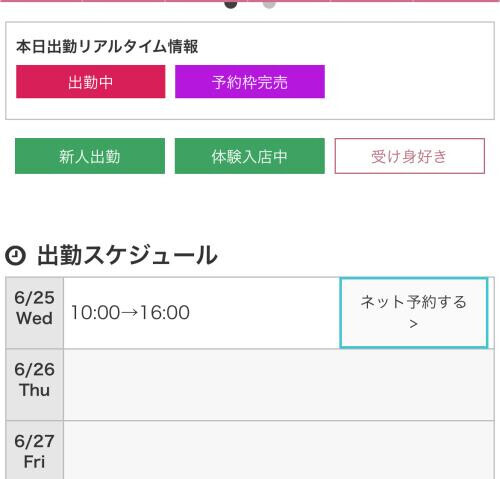Select the 6/27 Fri date cell
This screenshot has width=500, height=479.
point(35,451)
